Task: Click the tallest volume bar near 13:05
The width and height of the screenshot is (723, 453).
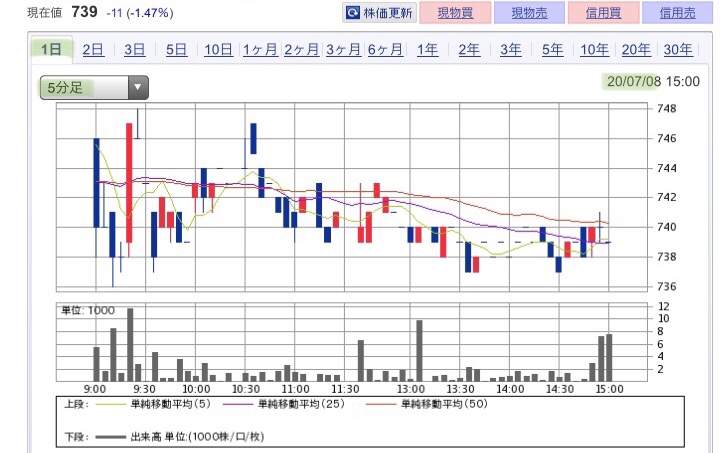Action: (x=419, y=350)
